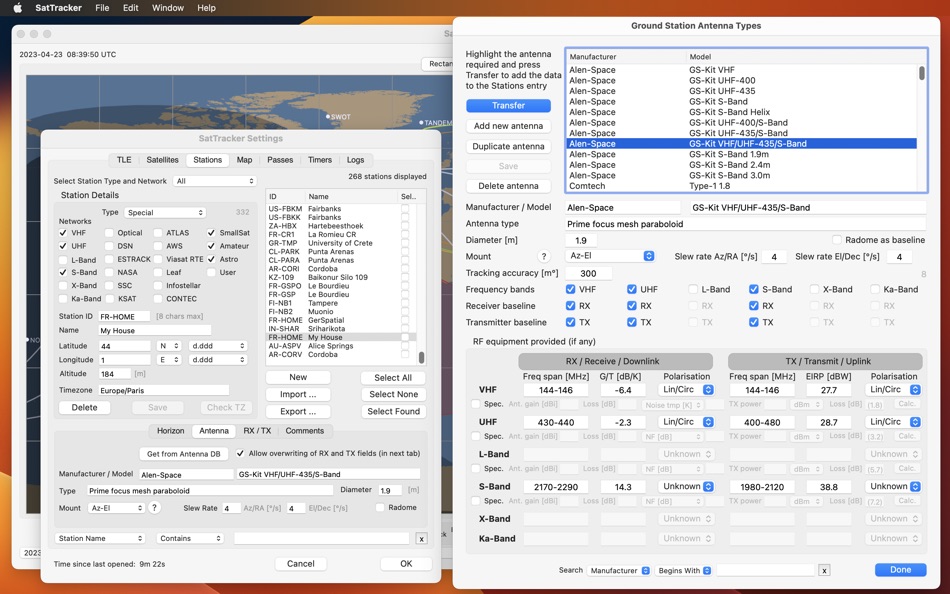
Task: Click the UHF RX Freq span field 430-440
Action: click(x=556, y=422)
